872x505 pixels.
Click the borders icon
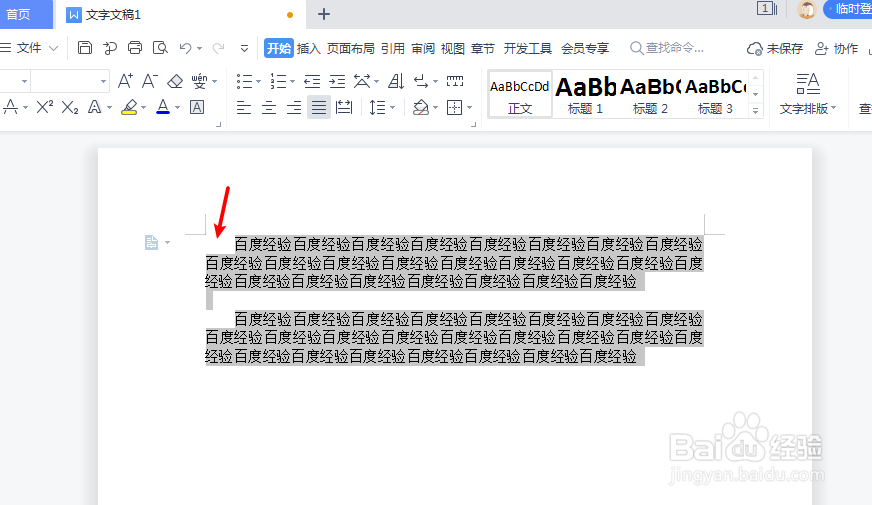[x=454, y=107]
